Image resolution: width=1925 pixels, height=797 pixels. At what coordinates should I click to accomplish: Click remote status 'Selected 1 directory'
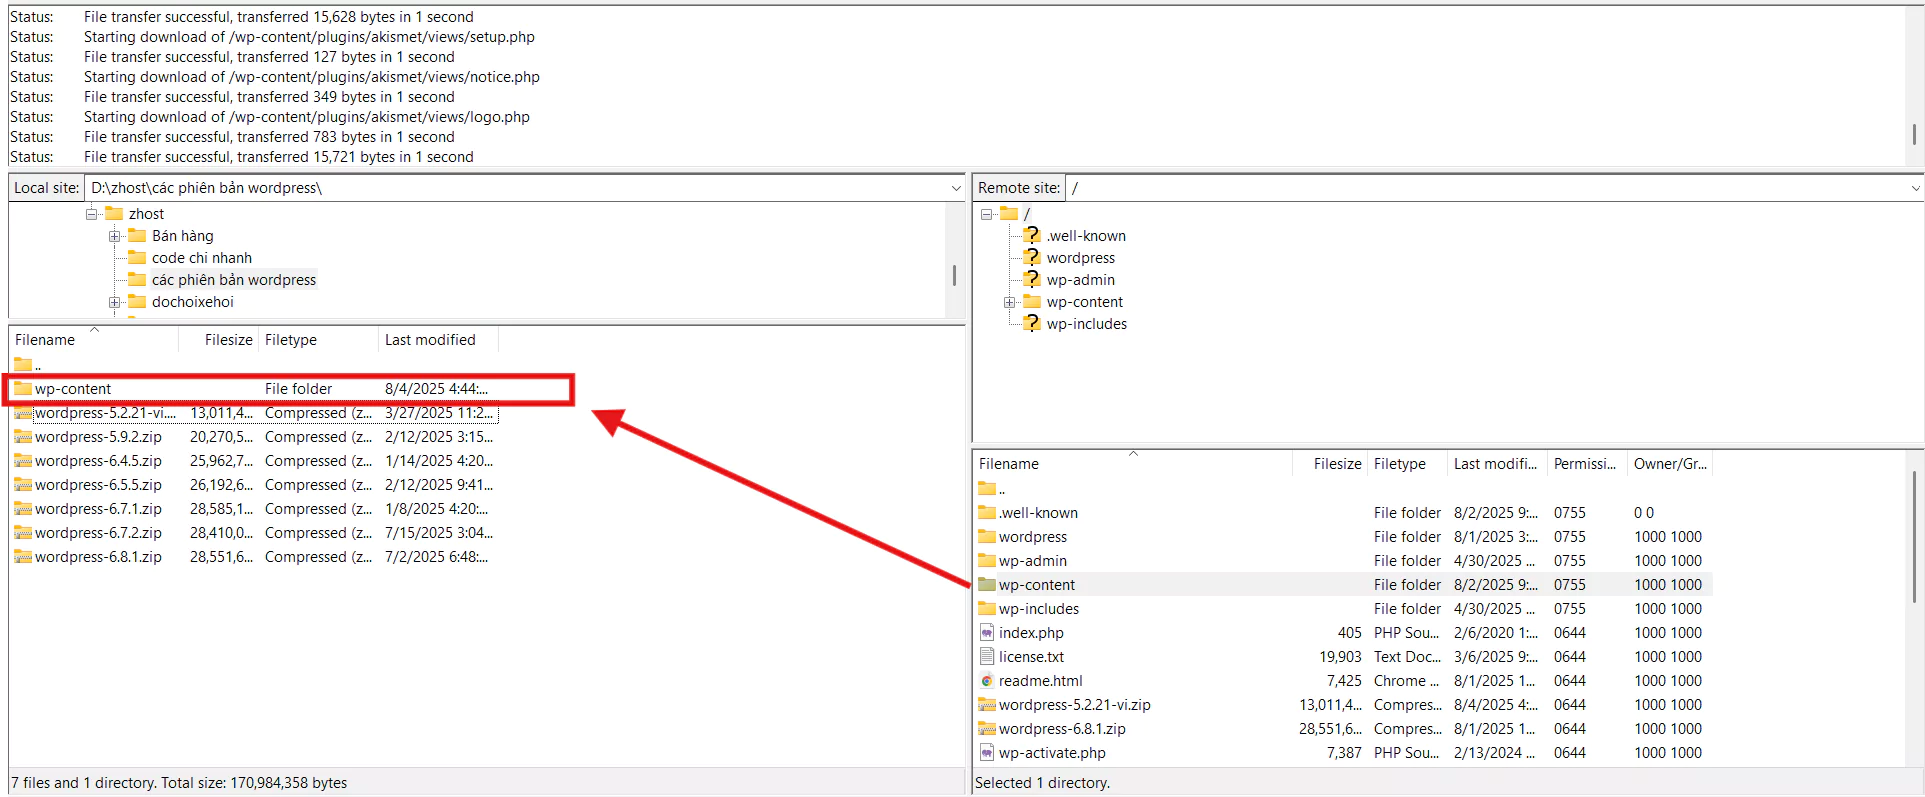click(x=1042, y=783)
